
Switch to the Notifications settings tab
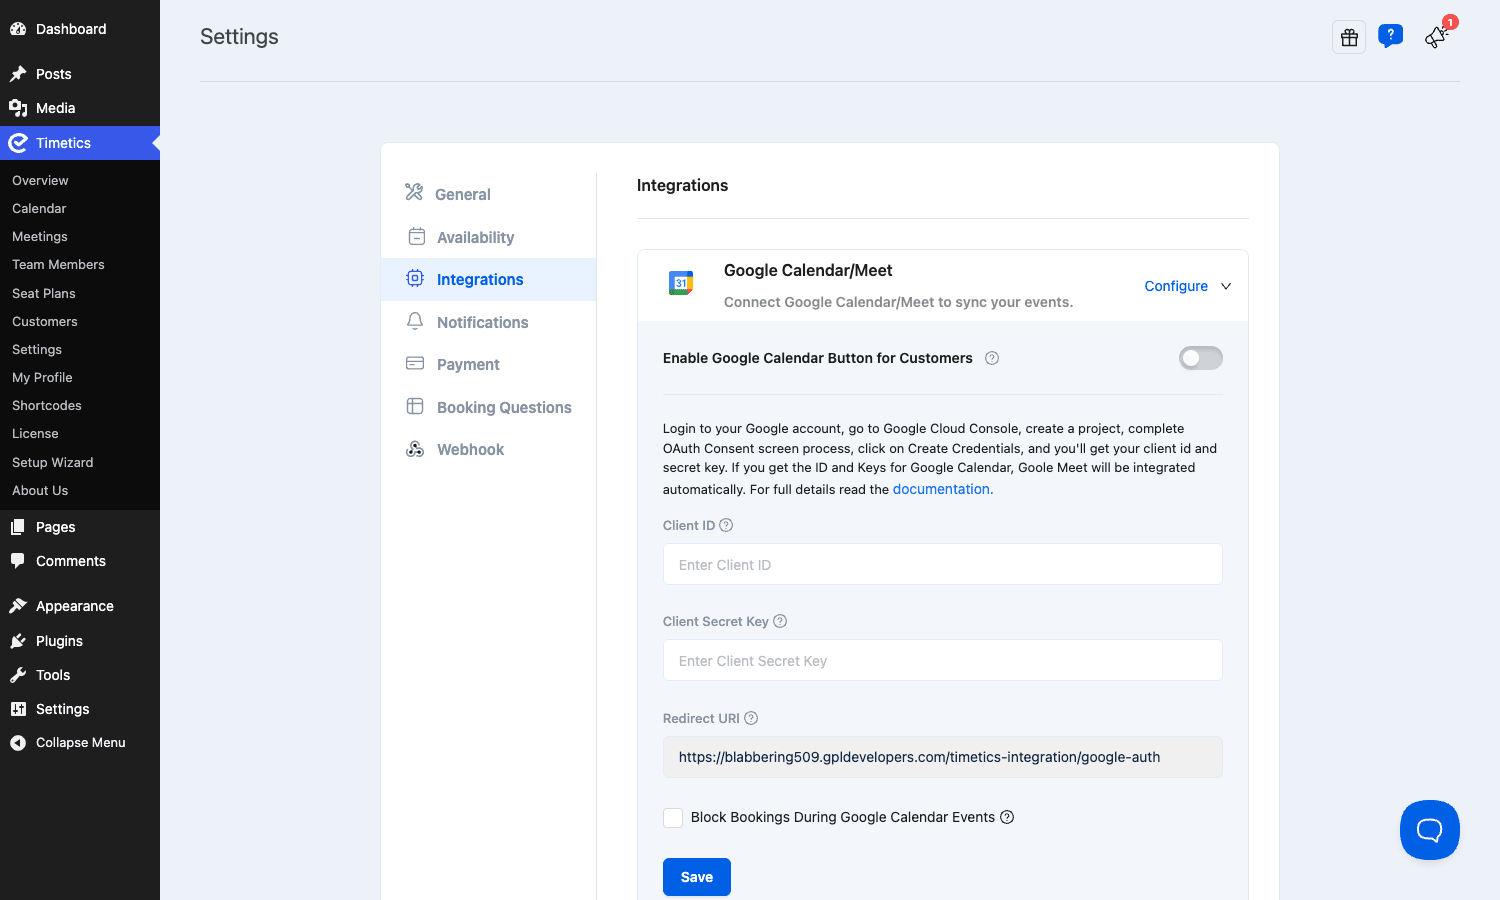[488, 322]
